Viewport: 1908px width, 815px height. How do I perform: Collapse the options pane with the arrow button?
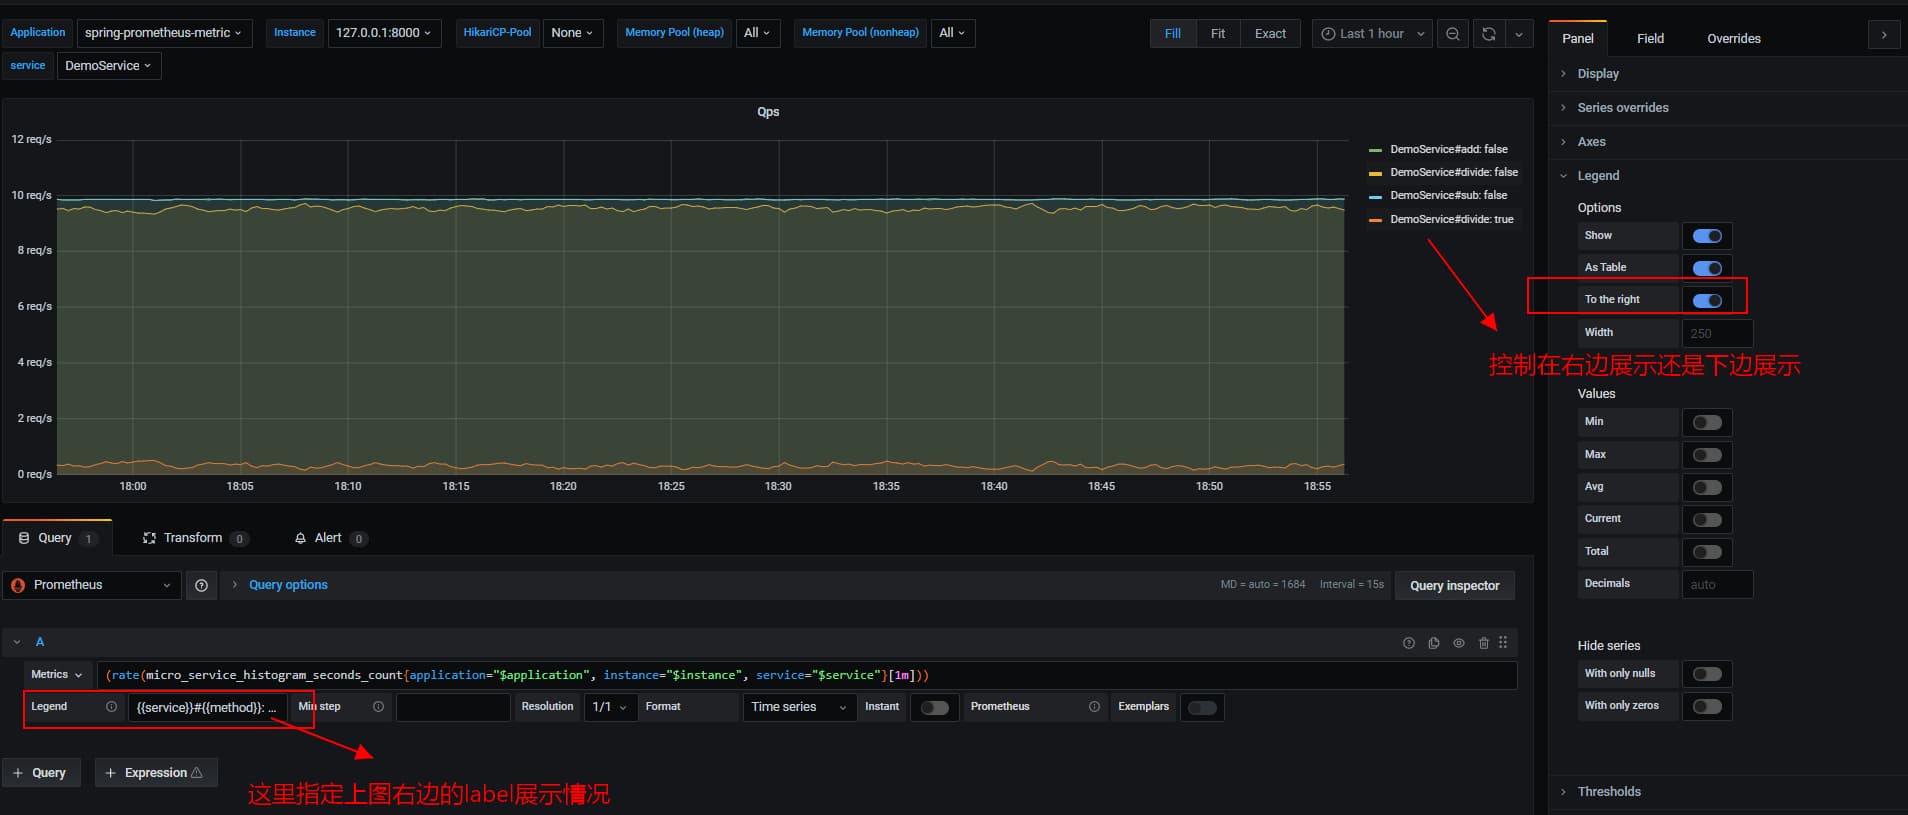click(1884, 35)
